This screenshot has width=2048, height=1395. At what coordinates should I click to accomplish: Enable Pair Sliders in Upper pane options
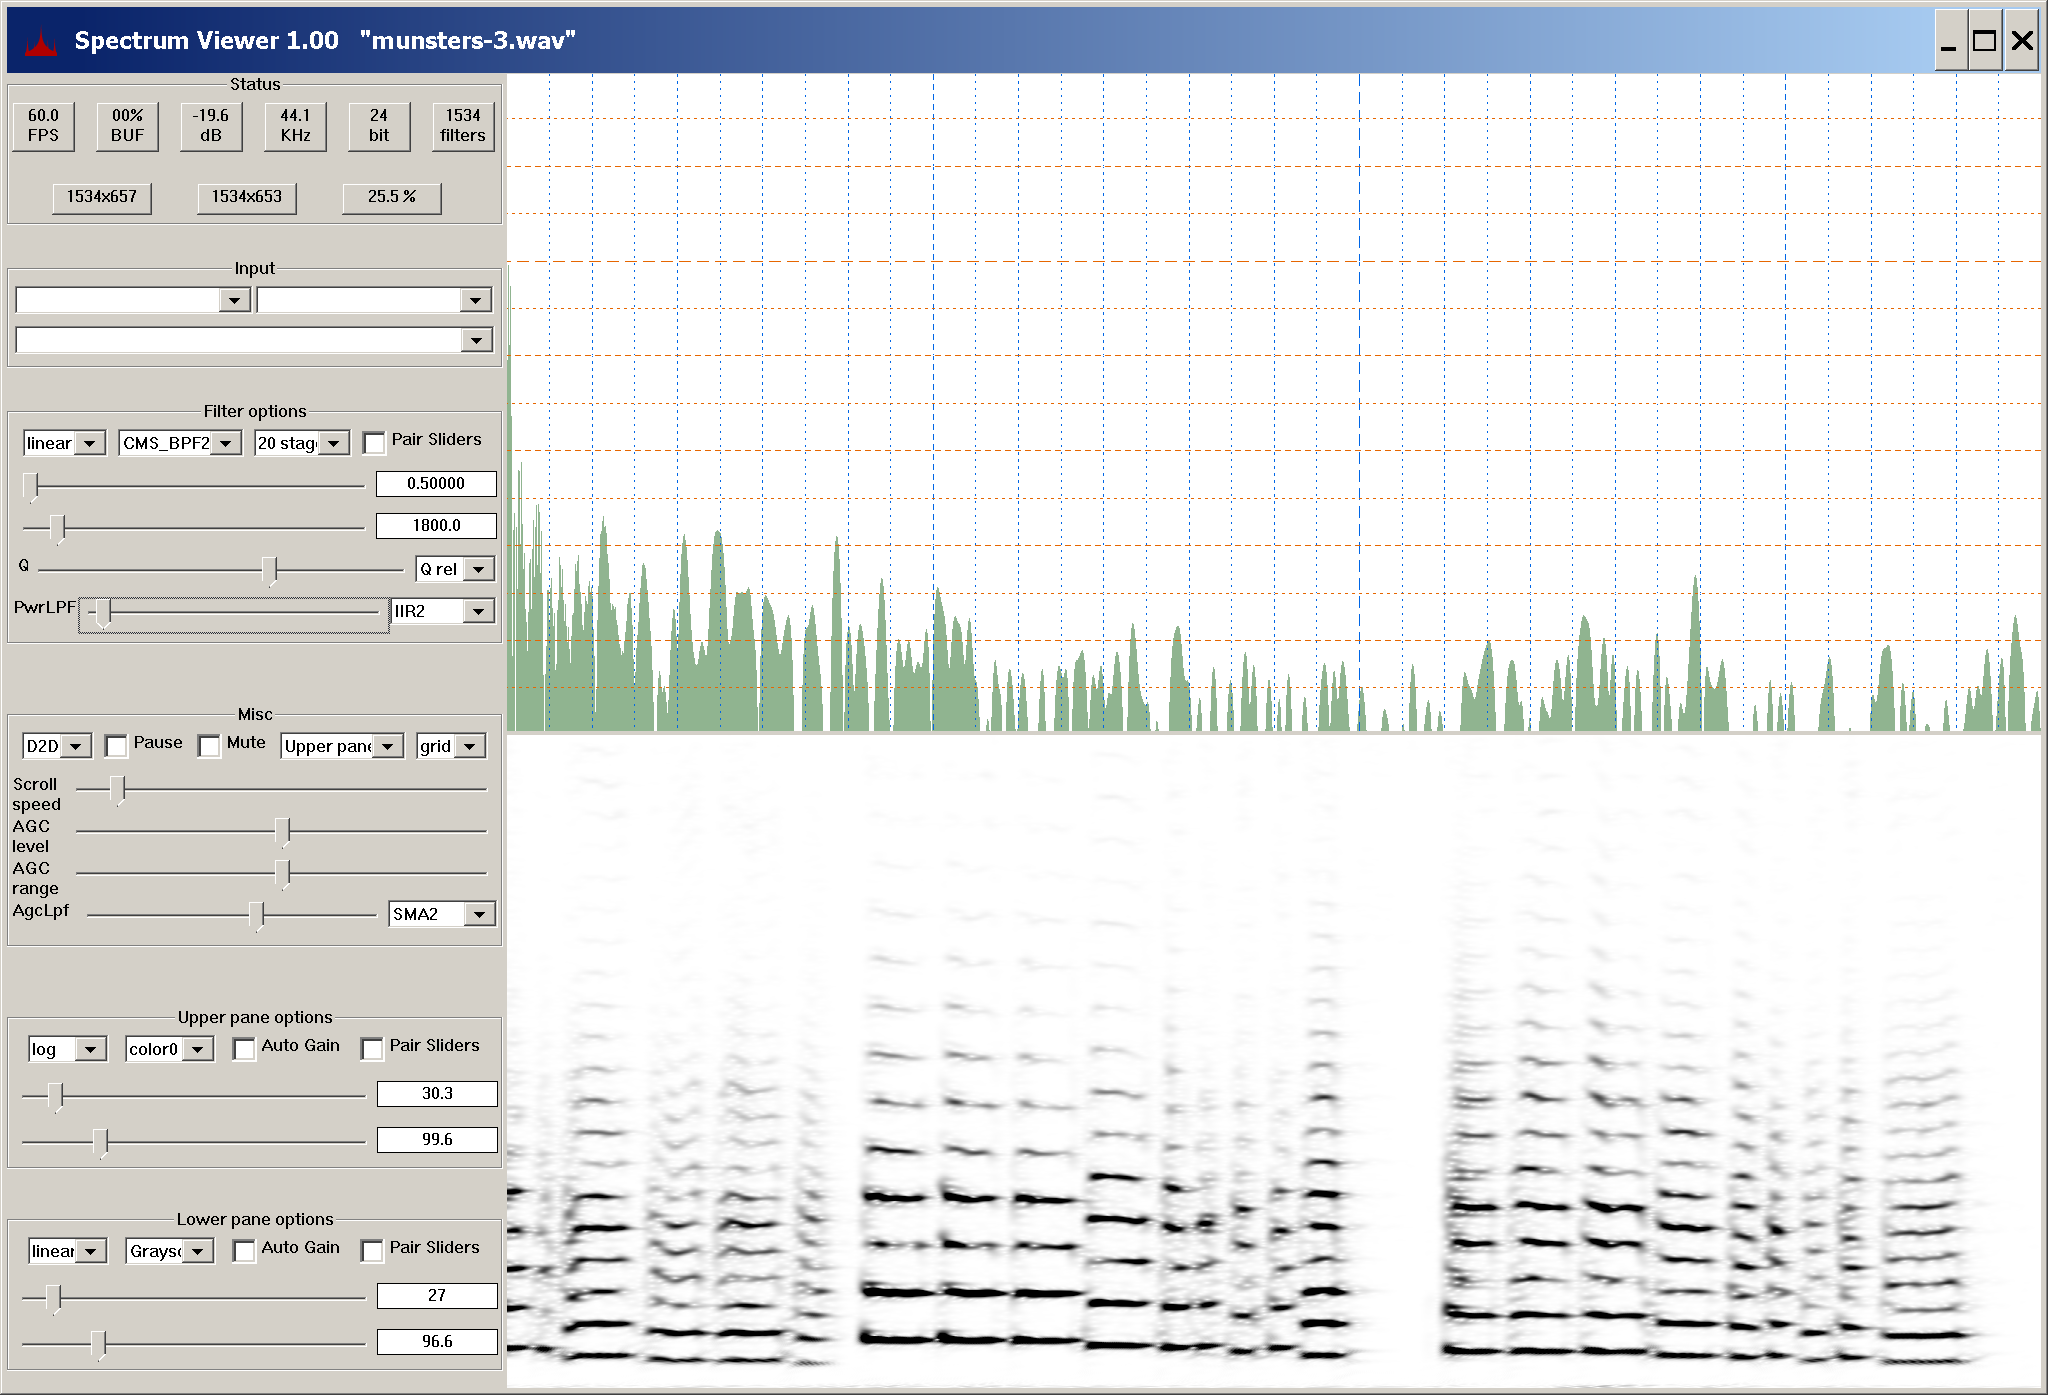tap(372, 1048)
